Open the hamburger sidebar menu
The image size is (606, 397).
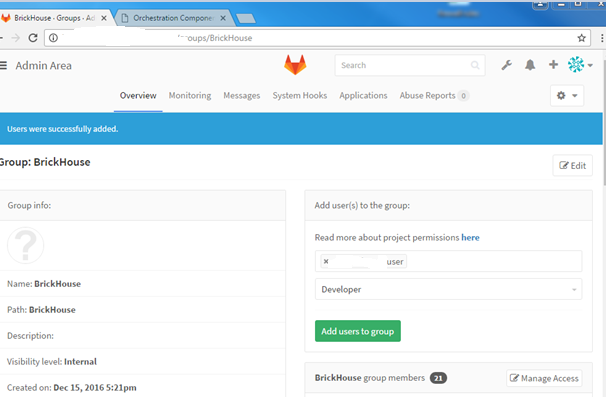tap(3, 65)
